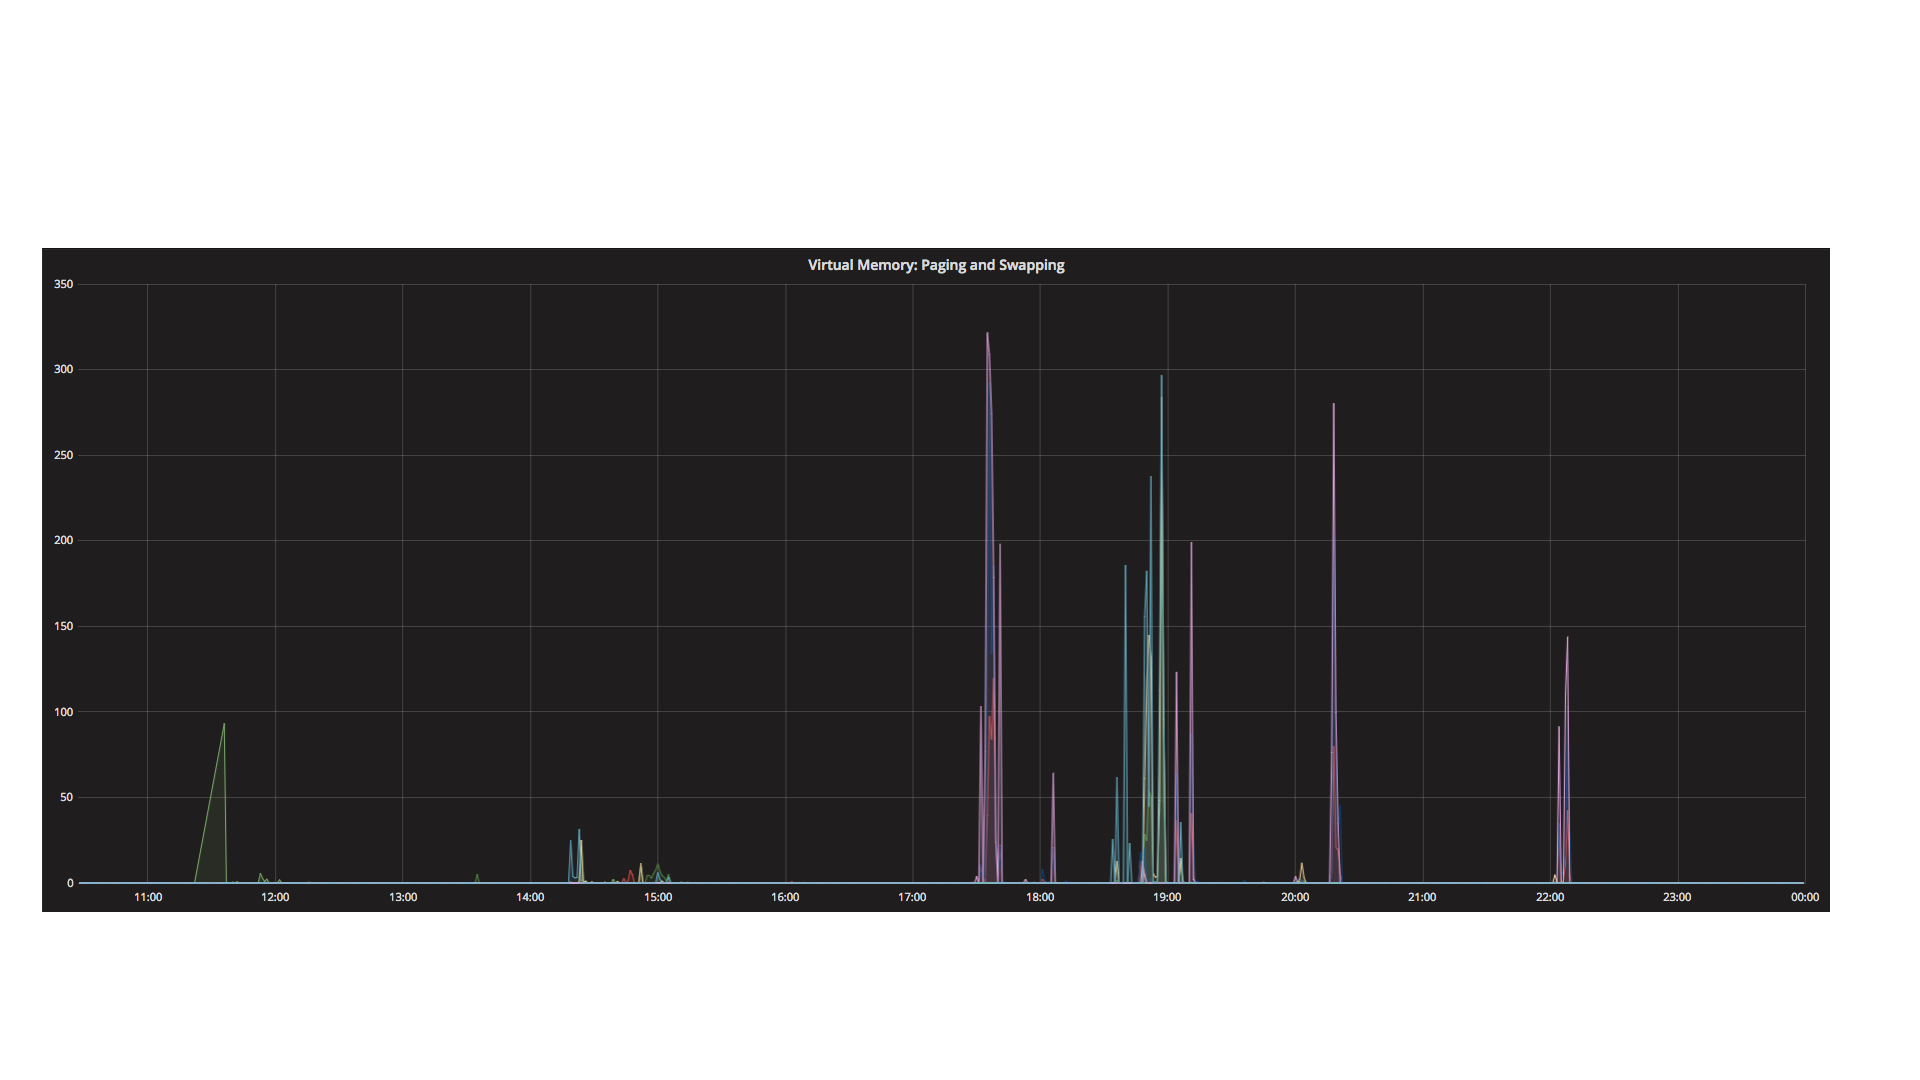Open the Virtual Memory panel title menu
1920x1080 pixels.
point(935,265)
